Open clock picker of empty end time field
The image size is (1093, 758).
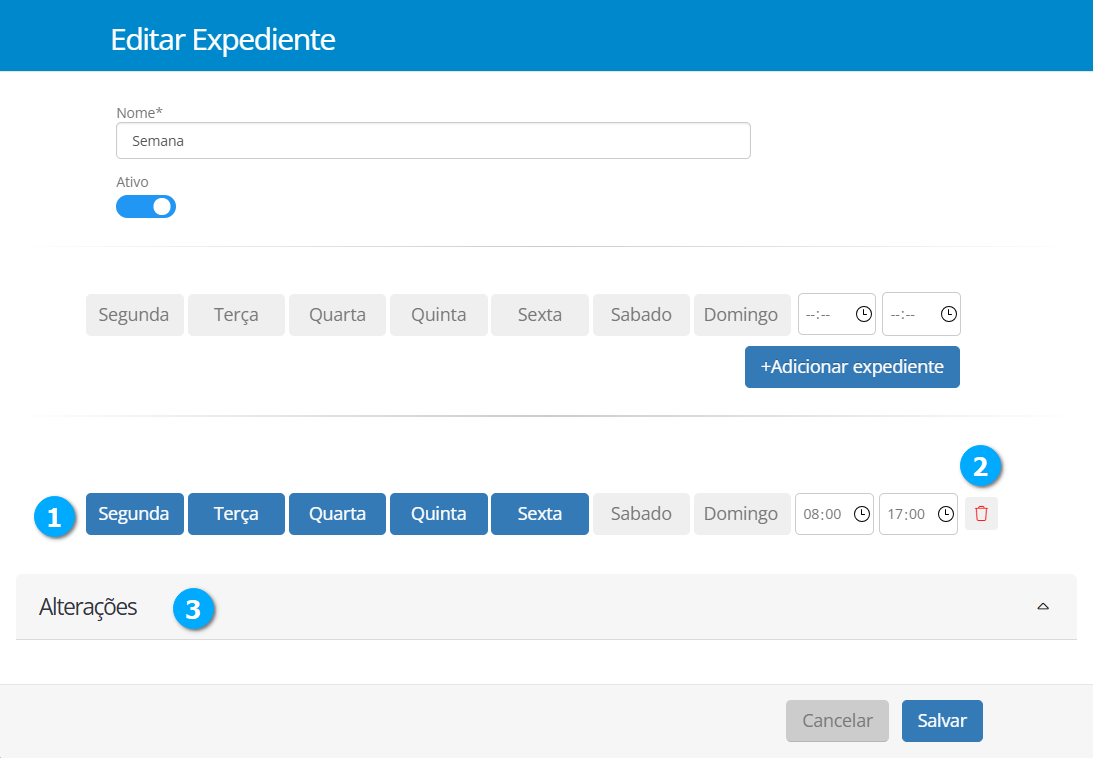pos(948,314)
